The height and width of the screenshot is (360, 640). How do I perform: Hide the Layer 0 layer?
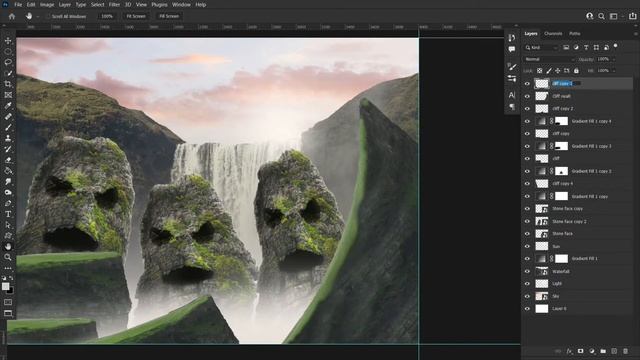[x=527, y=309]
